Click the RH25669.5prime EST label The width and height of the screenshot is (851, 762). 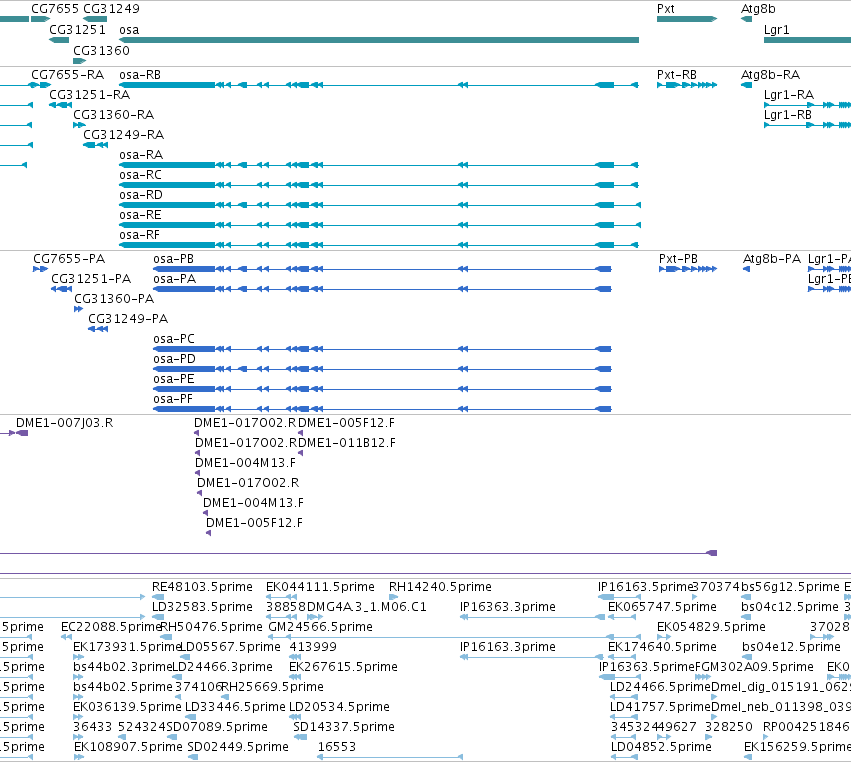[x=272, y=687]
